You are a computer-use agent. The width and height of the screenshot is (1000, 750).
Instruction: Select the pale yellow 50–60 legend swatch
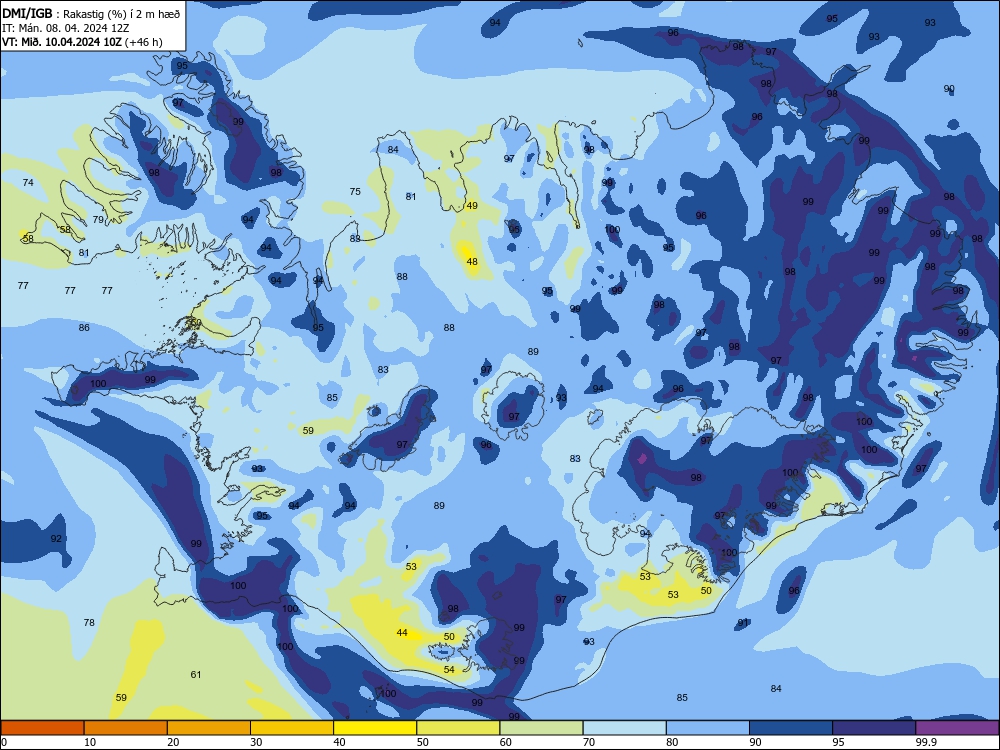pyautogui.click(x=458, y=728)
